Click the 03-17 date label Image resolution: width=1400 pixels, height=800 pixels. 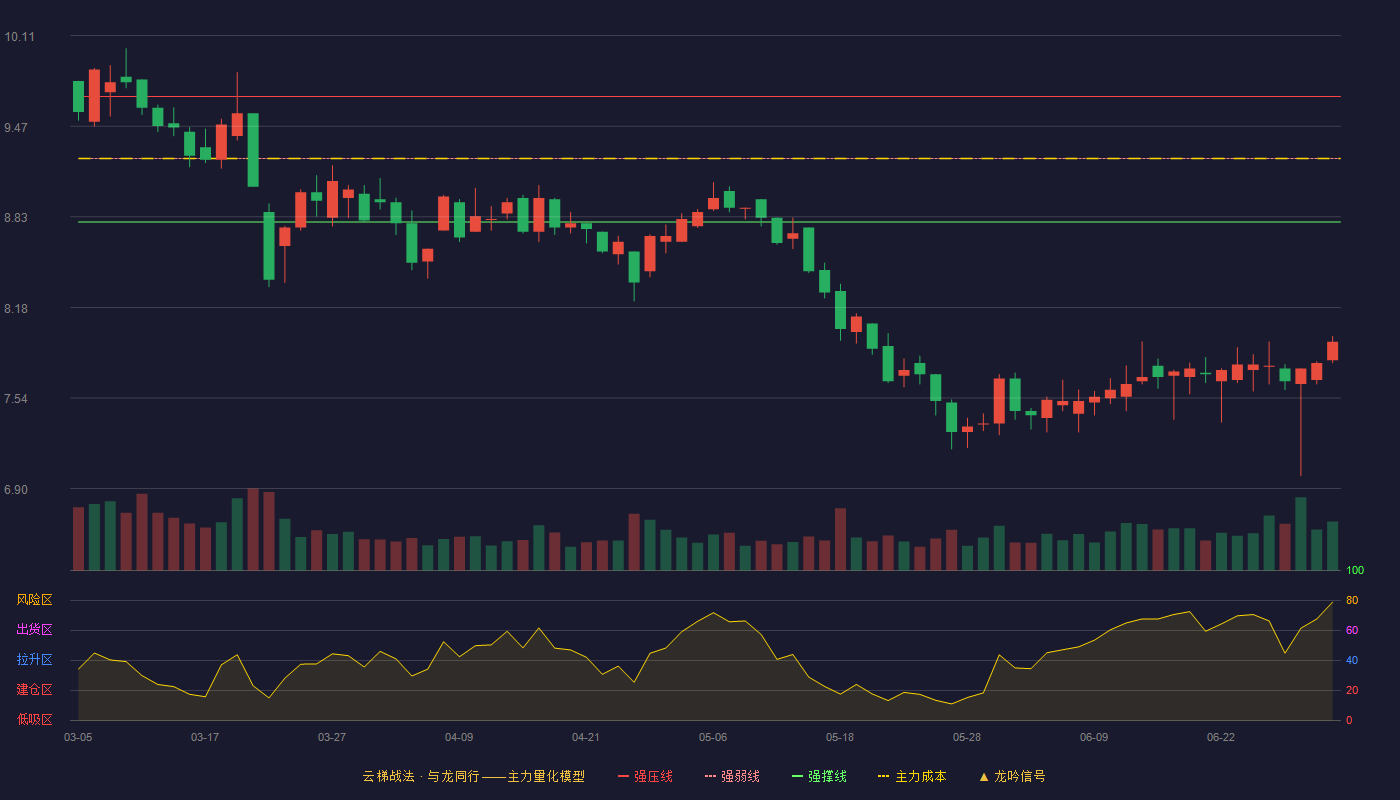(205, 737)
